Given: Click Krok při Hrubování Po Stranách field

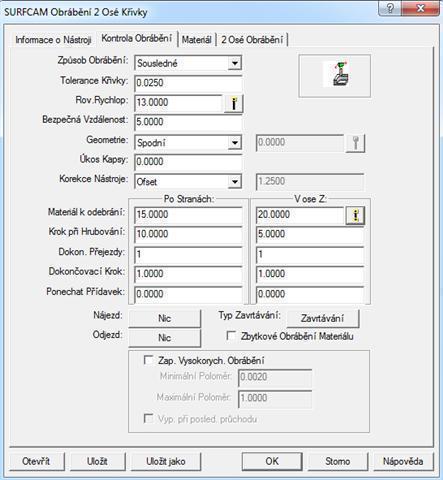Looking at the screenshot, I should pos(188,234).
